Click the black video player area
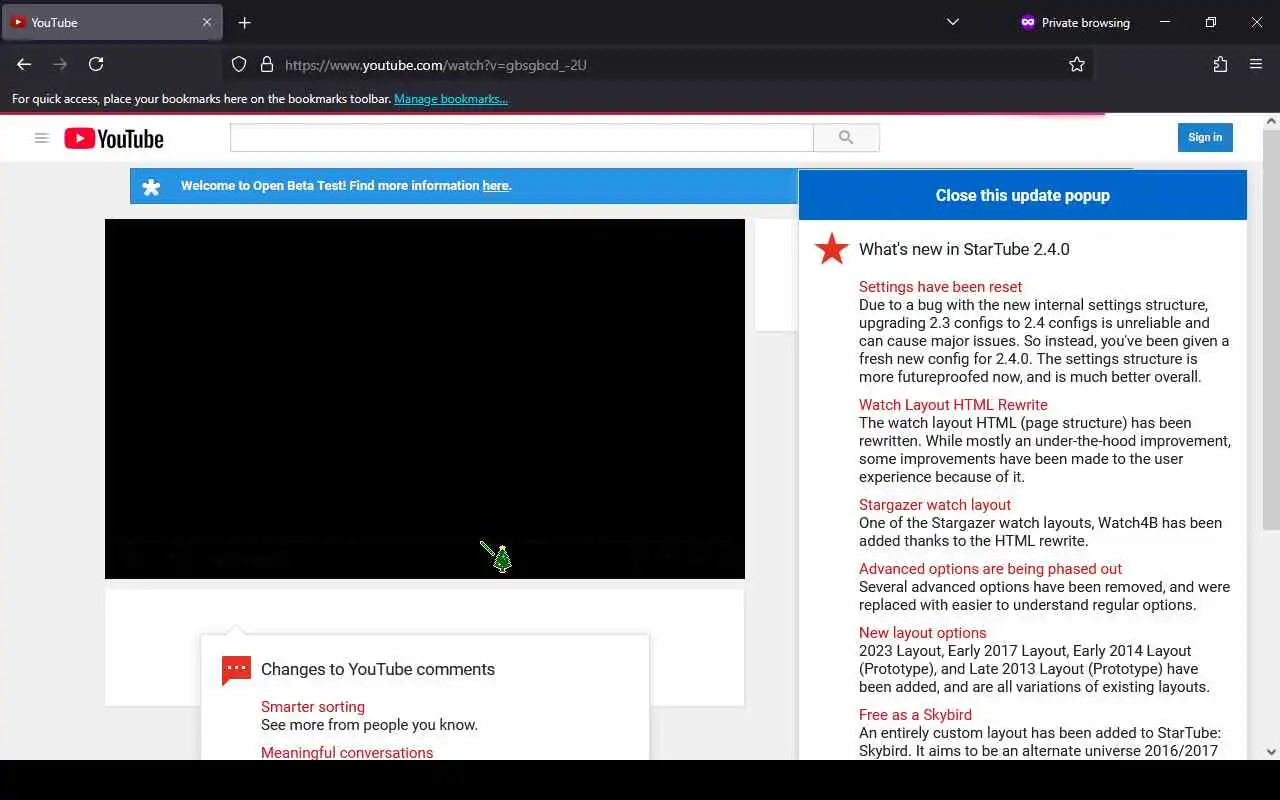This screenshot has height=800, width=1280. tap(425, 399)
